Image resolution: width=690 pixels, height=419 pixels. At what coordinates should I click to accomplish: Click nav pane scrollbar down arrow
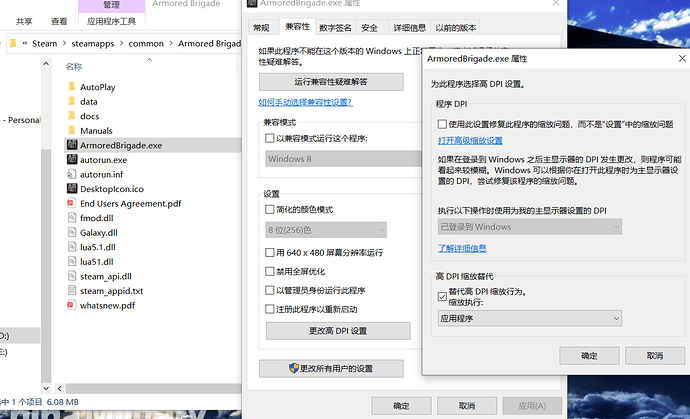pyautogui.click(x=46, y=388)
